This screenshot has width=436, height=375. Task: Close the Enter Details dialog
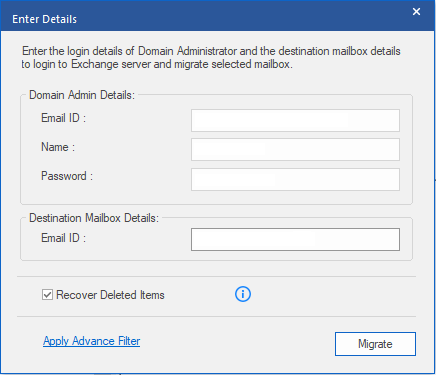416,12
